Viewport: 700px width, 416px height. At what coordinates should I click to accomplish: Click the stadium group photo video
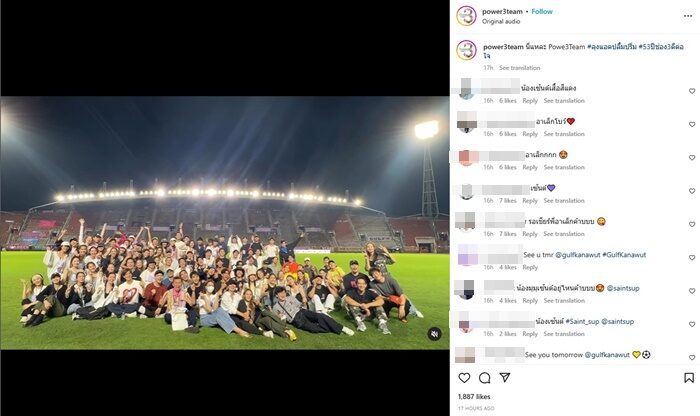point(225,223)
